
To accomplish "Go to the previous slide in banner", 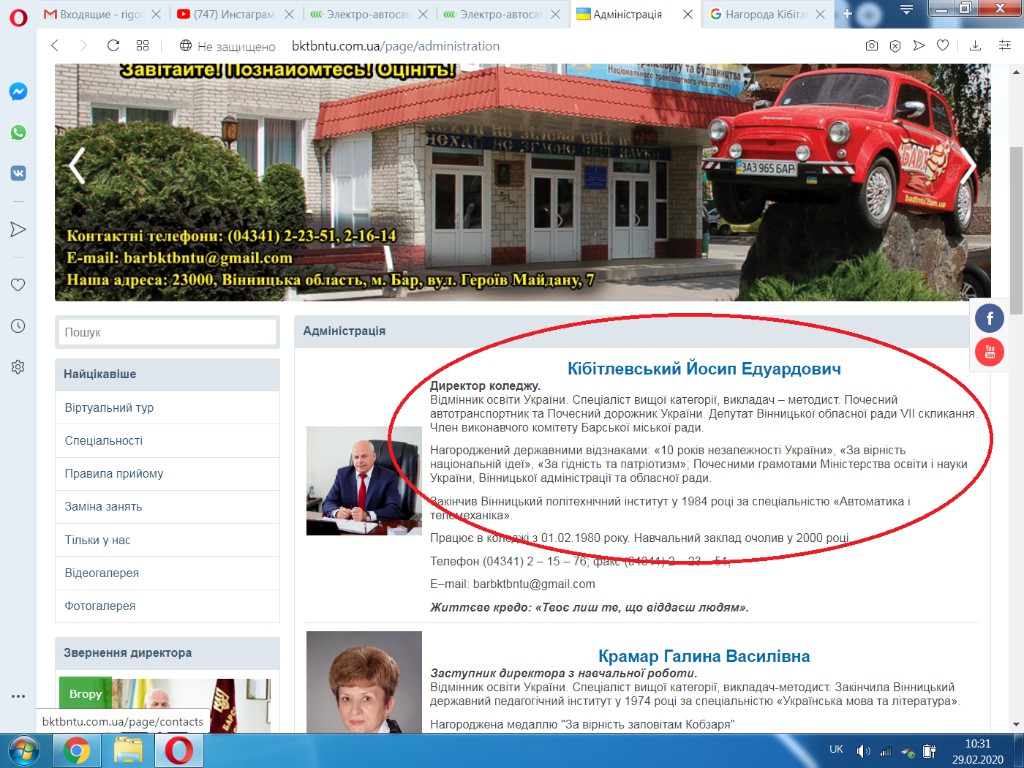I will click(x=77, y=167).
